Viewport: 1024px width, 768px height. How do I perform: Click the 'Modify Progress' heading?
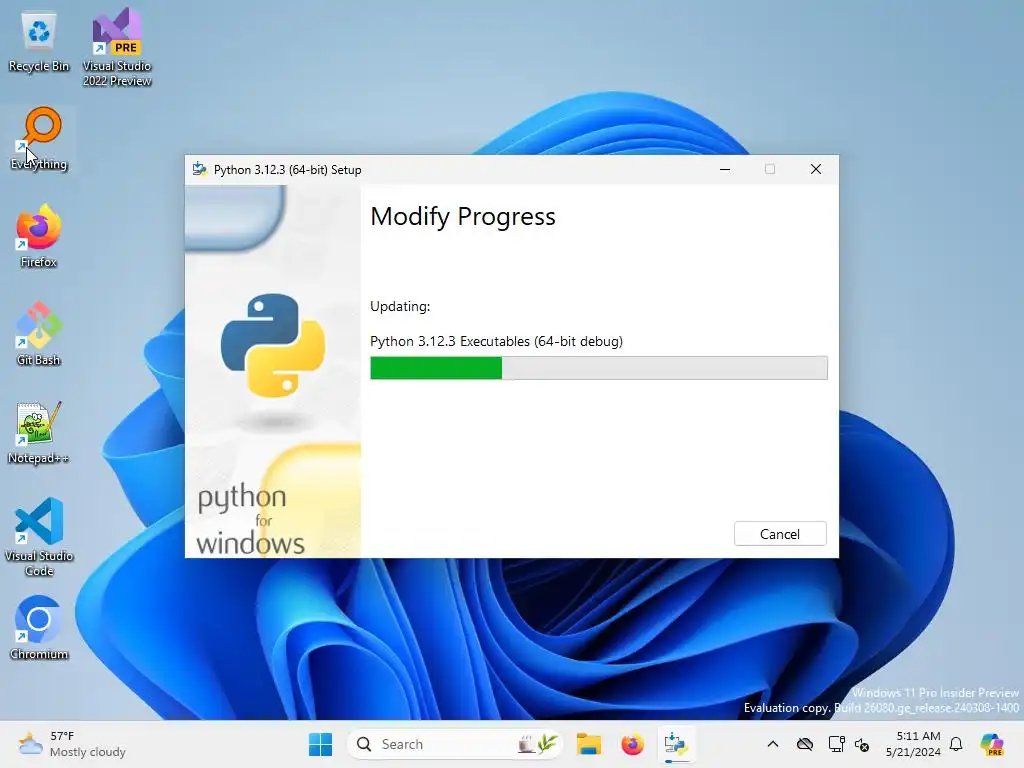[x=462, y=216]
